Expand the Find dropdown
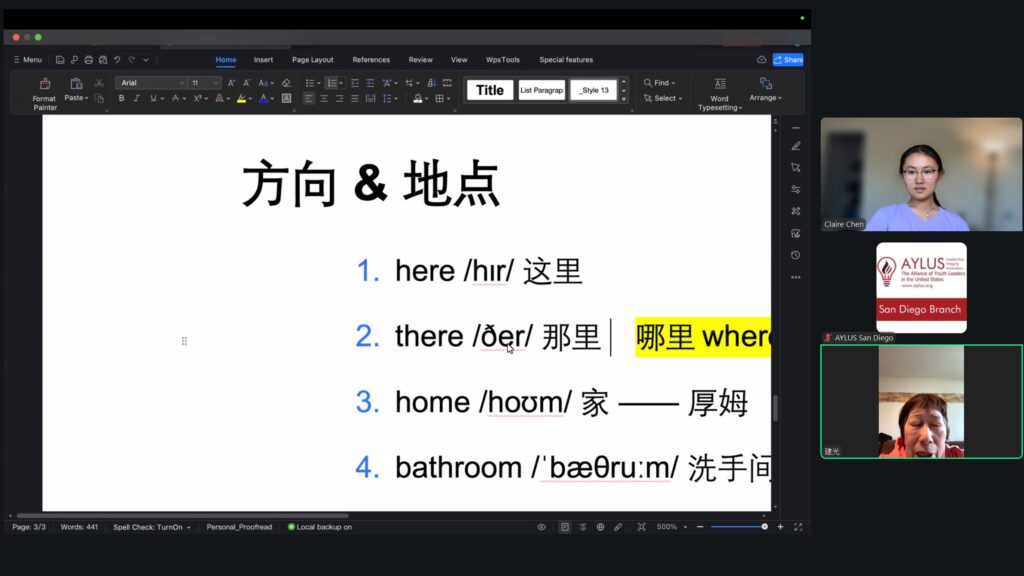 tap(660, 83)
